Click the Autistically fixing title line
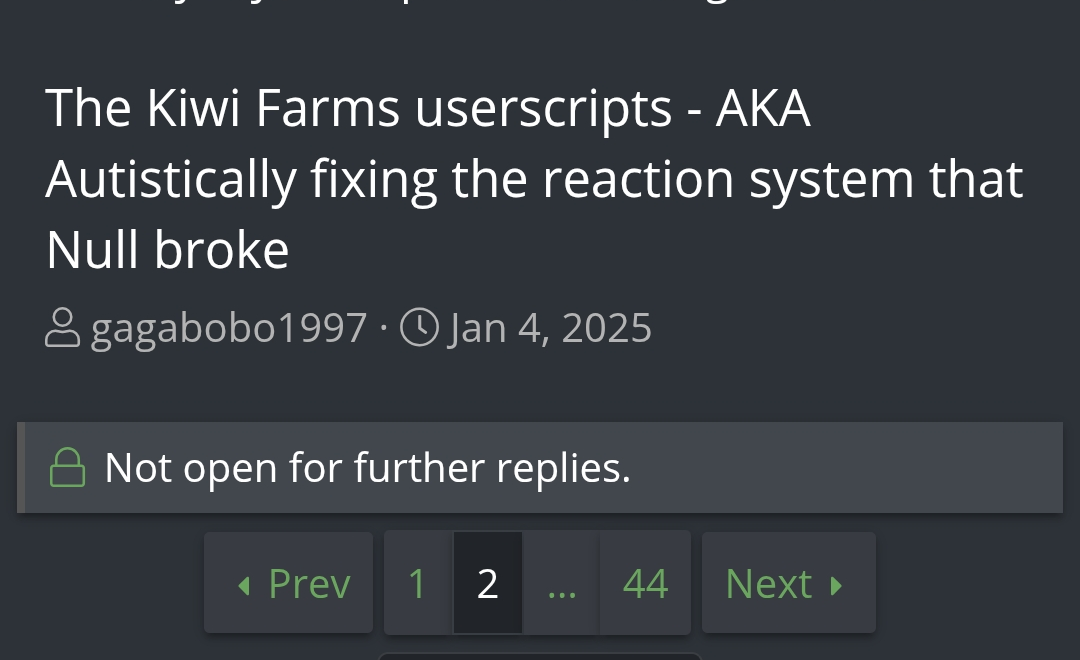Image resolution: width=1080 pixels, height=660 pixels. [x=534, y=179]
